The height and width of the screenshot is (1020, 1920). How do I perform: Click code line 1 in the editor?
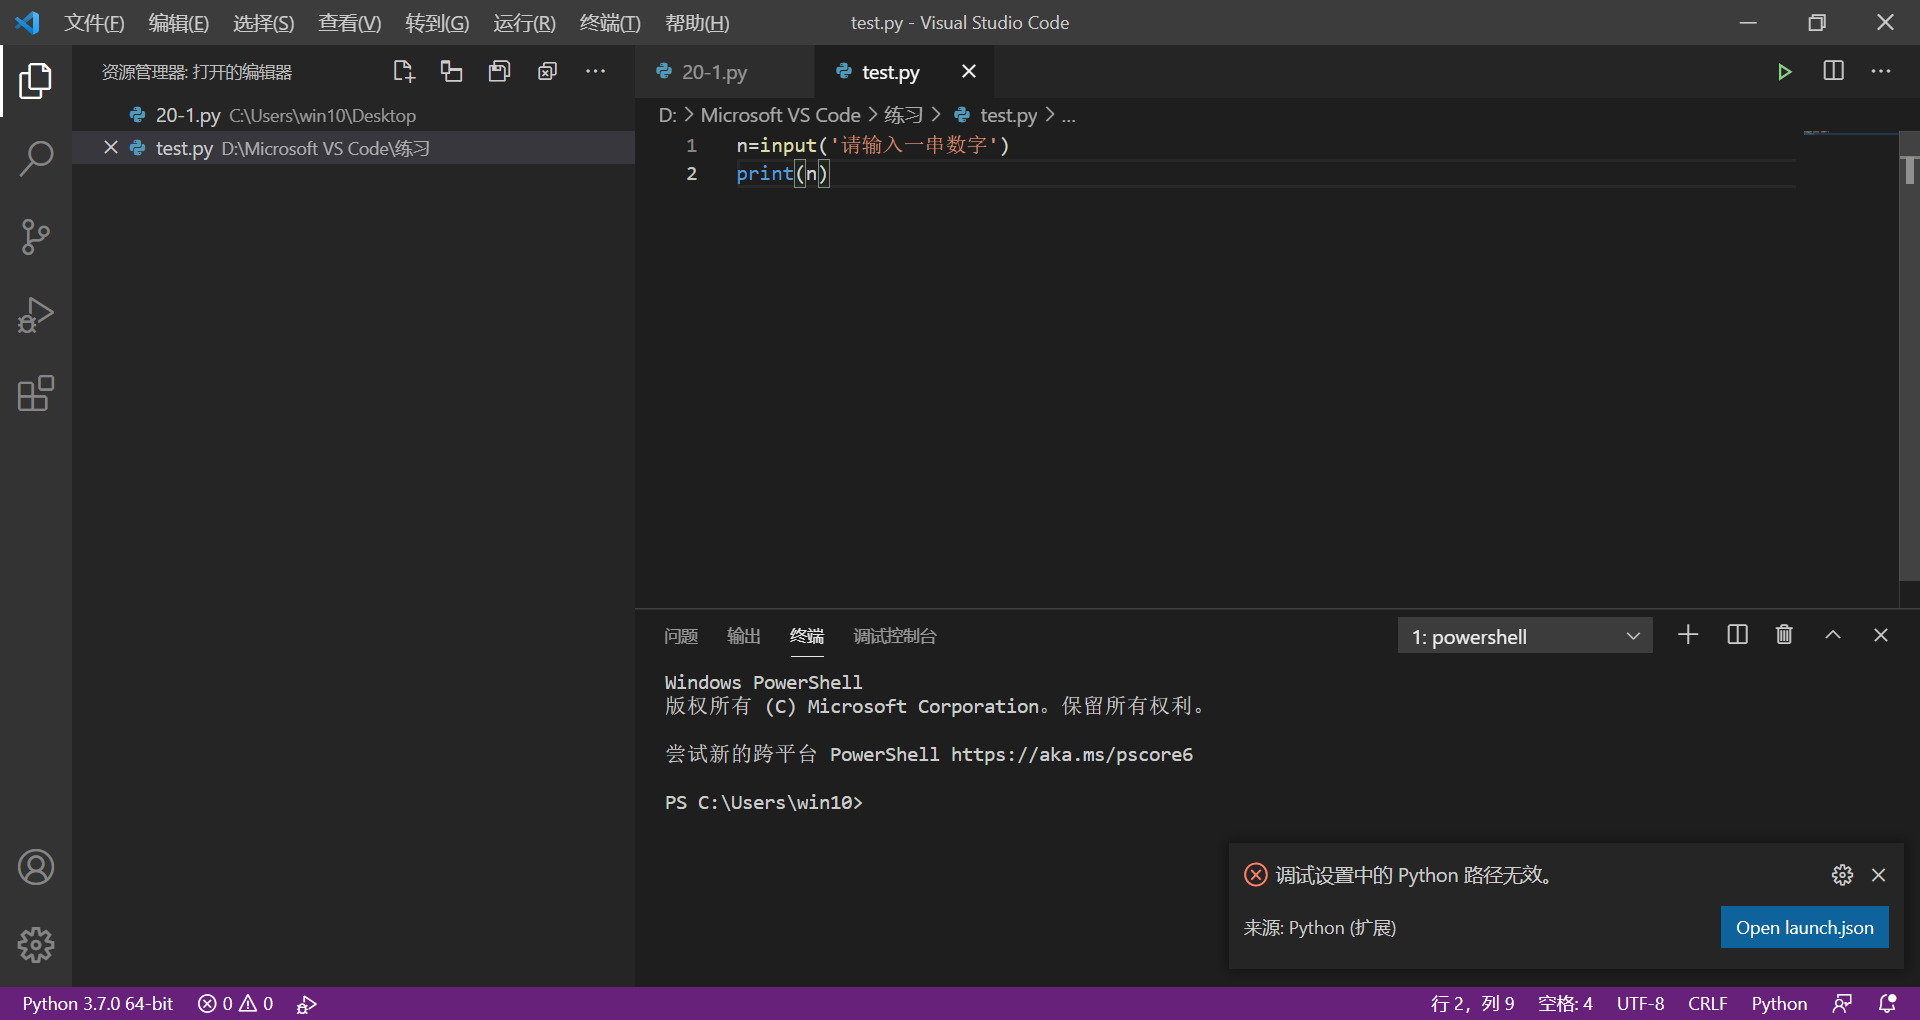tap(873, 145)
